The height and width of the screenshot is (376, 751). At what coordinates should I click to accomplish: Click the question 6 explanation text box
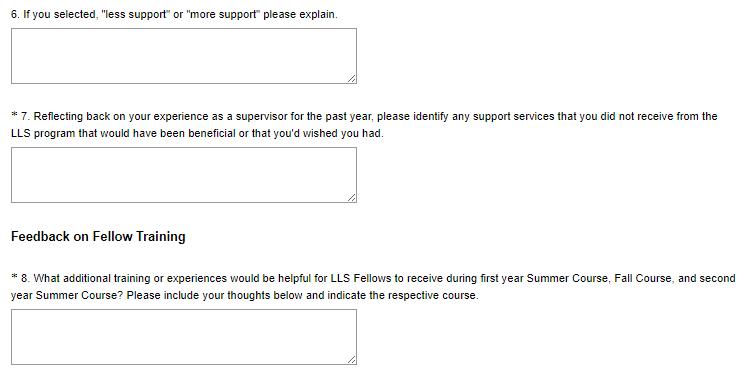tap(184, 56)
